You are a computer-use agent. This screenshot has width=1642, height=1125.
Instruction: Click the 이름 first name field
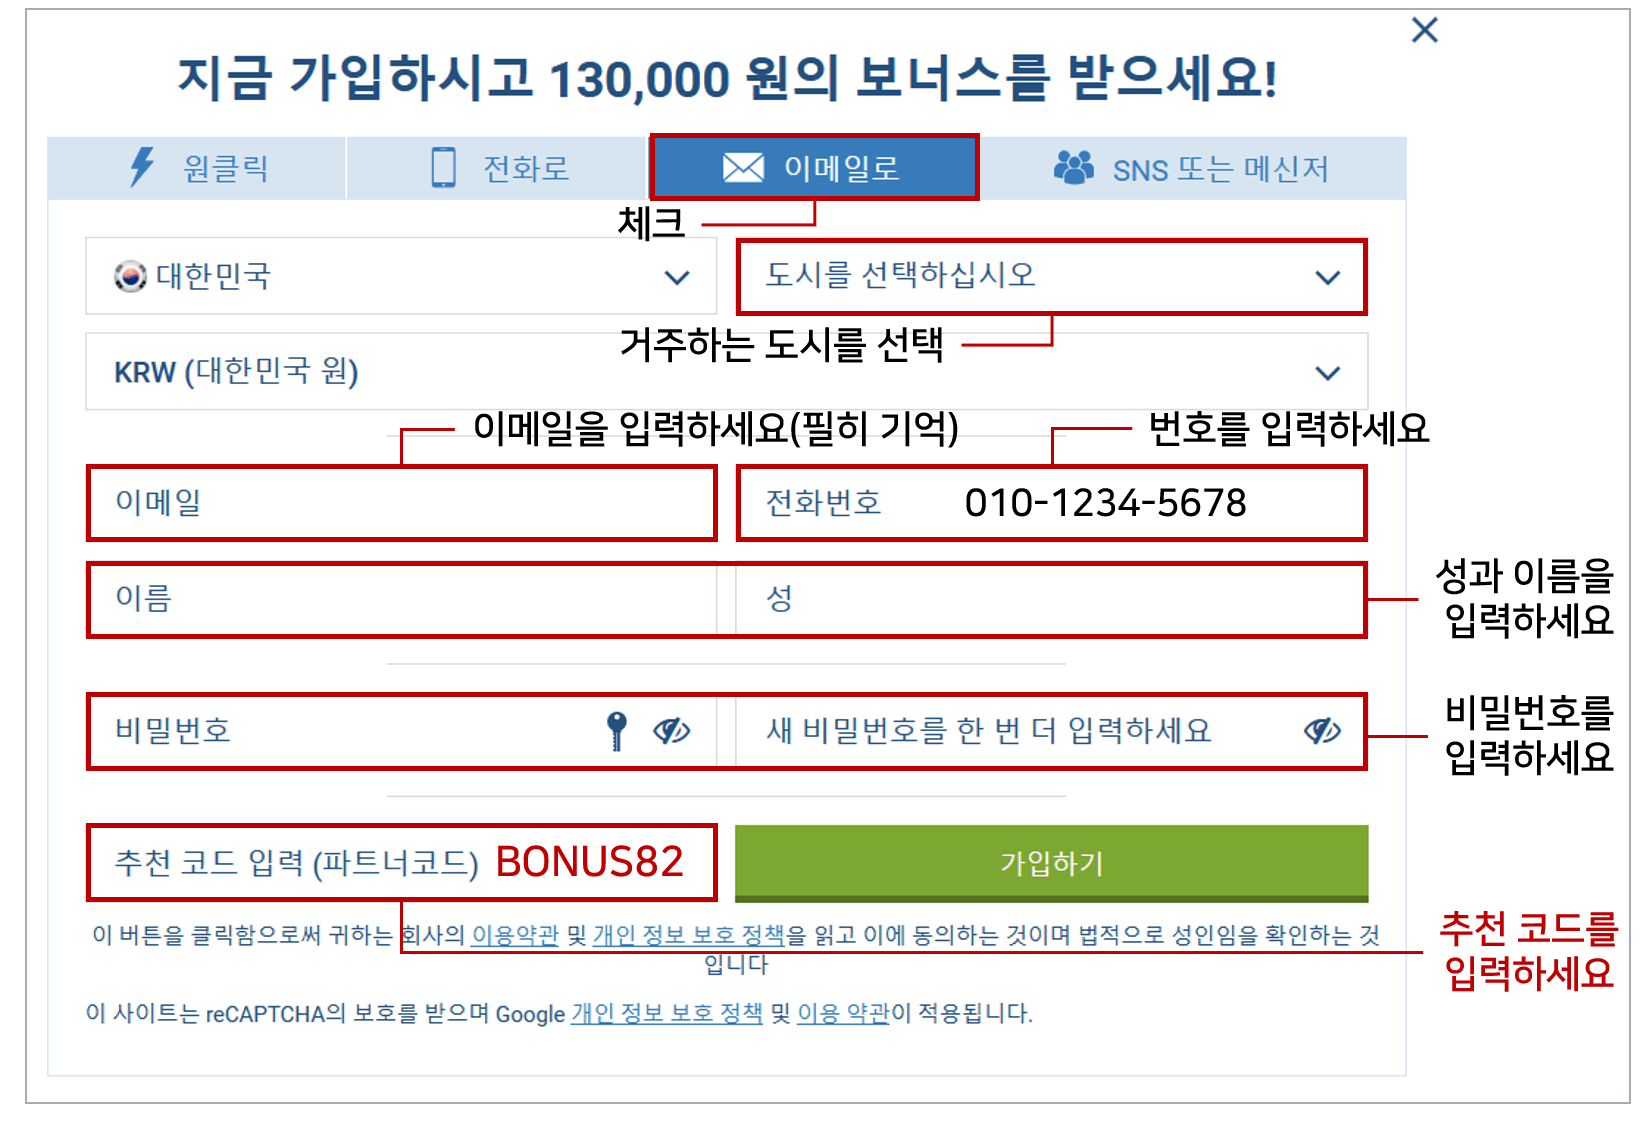402,599
